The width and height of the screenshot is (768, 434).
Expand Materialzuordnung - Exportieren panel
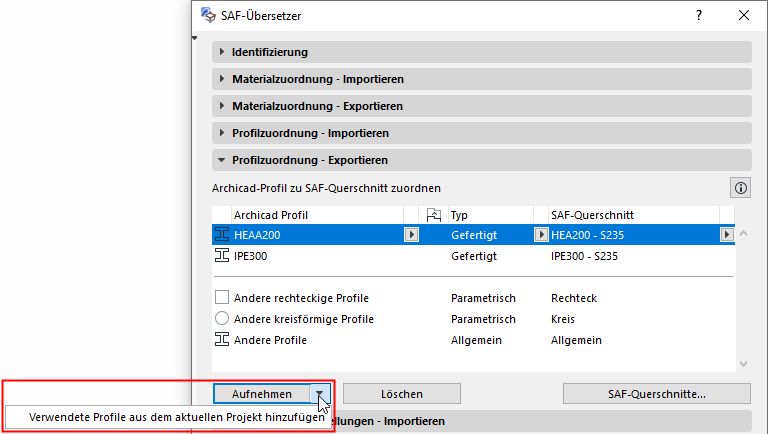tap(481, 106)
